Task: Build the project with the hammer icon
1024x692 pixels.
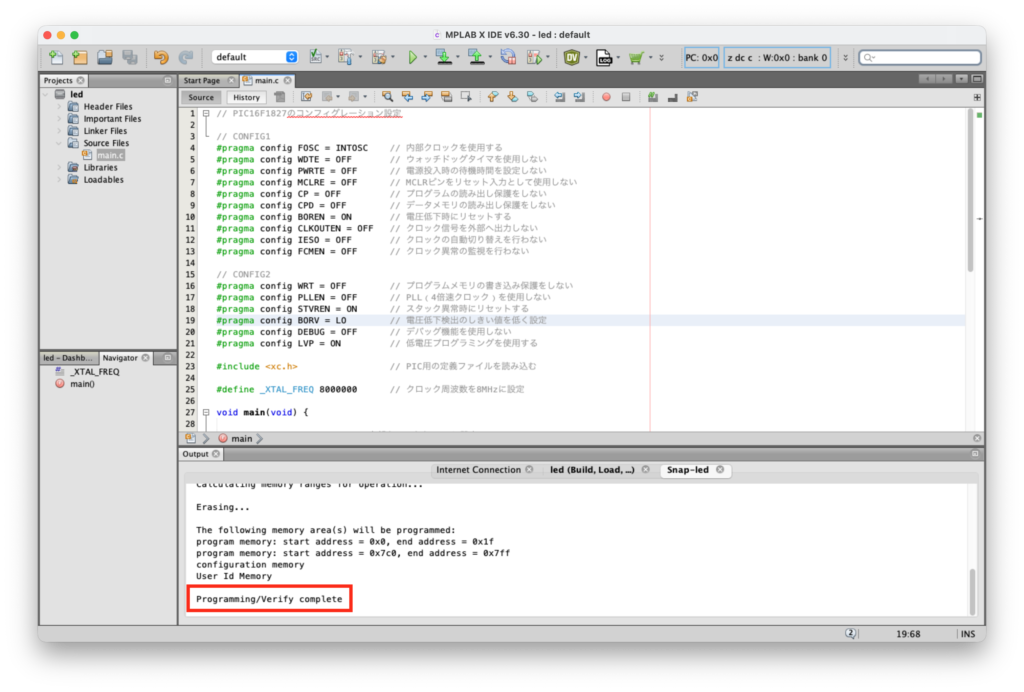Action: tap(345, 57)
